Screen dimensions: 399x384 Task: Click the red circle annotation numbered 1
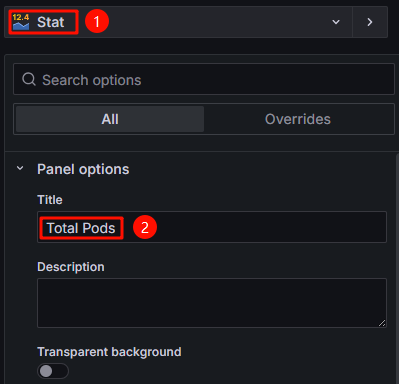(97, 21)
